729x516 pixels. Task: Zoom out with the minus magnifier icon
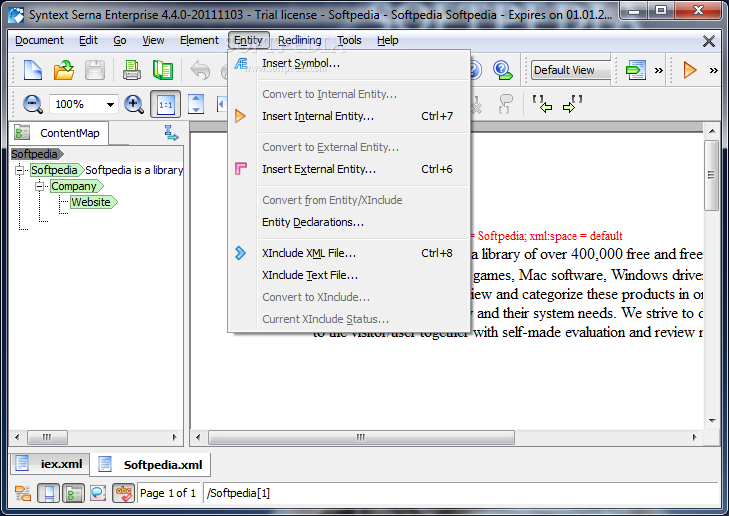coord(33,104)
